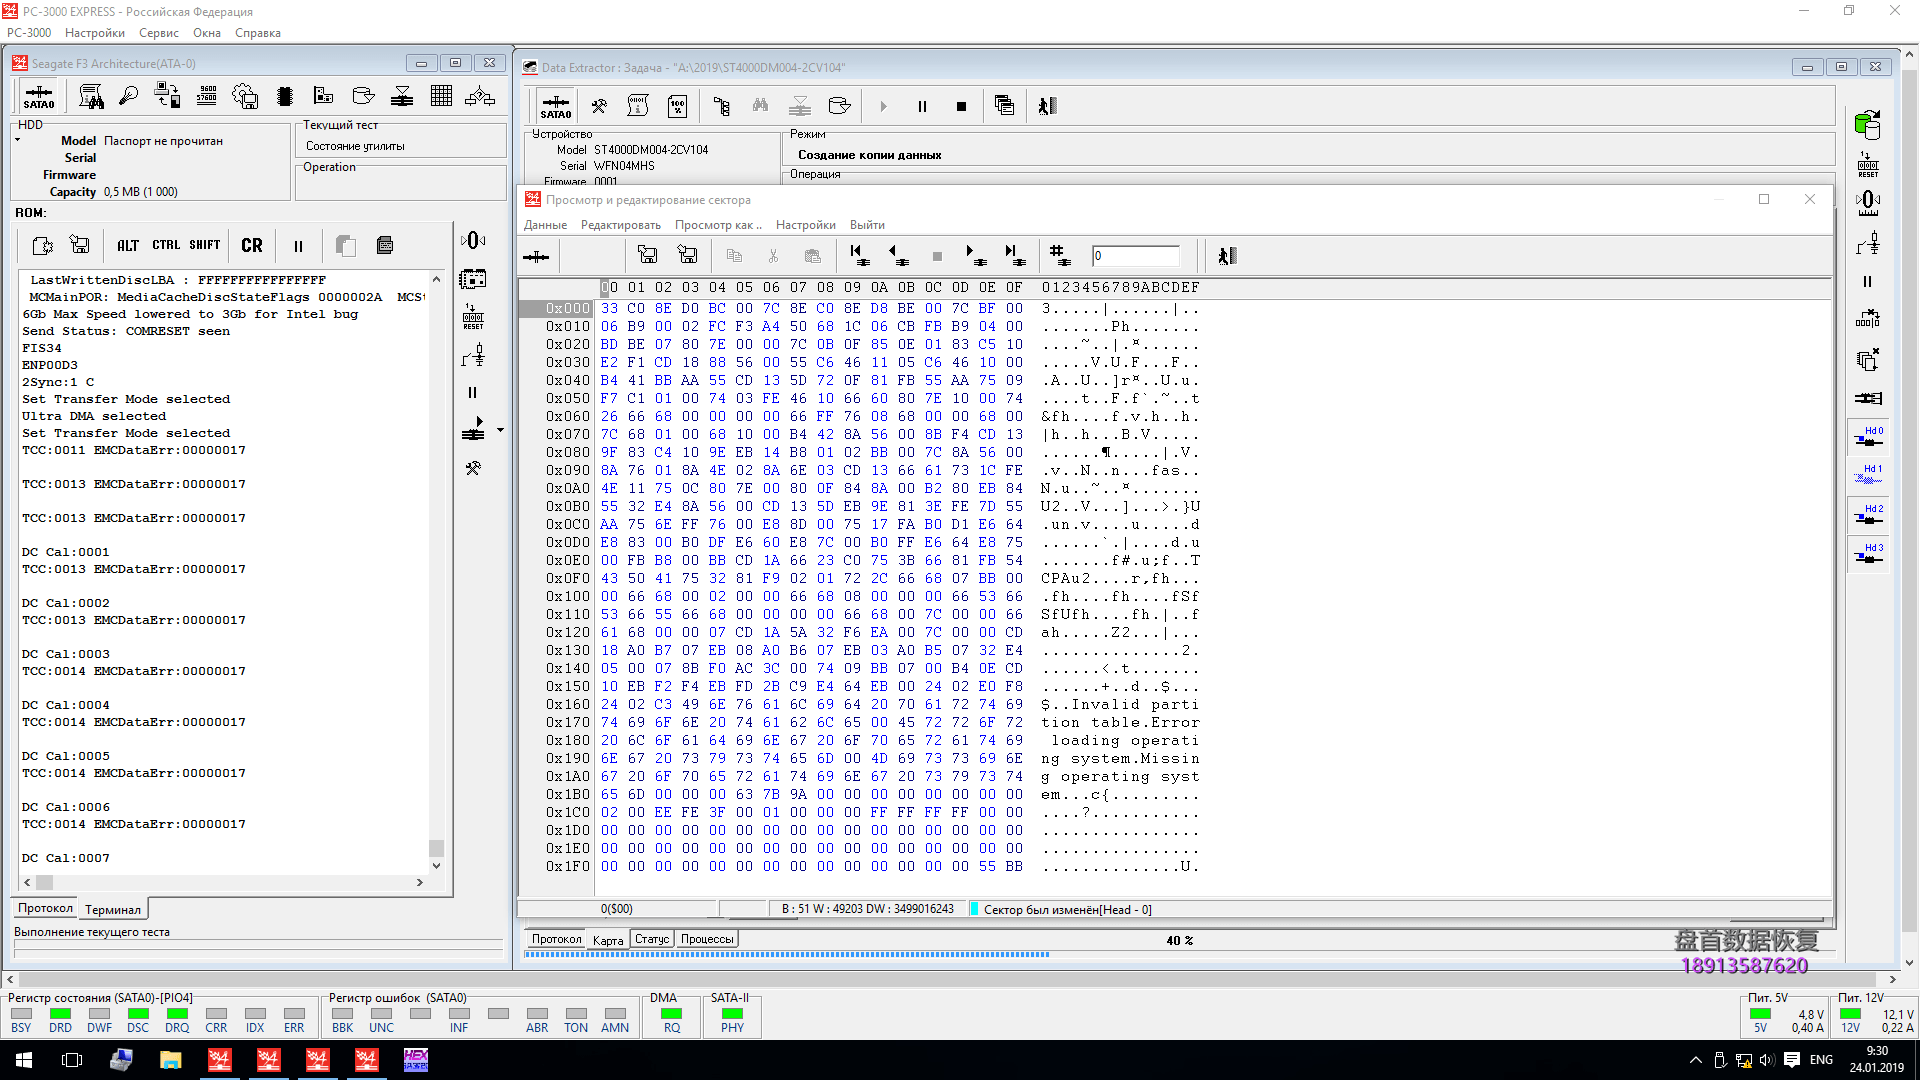The height and width of the screenshot is (1080, 1920).
Task: Click hex byte 33 at offset 0x000
Action: click(610, 309)
